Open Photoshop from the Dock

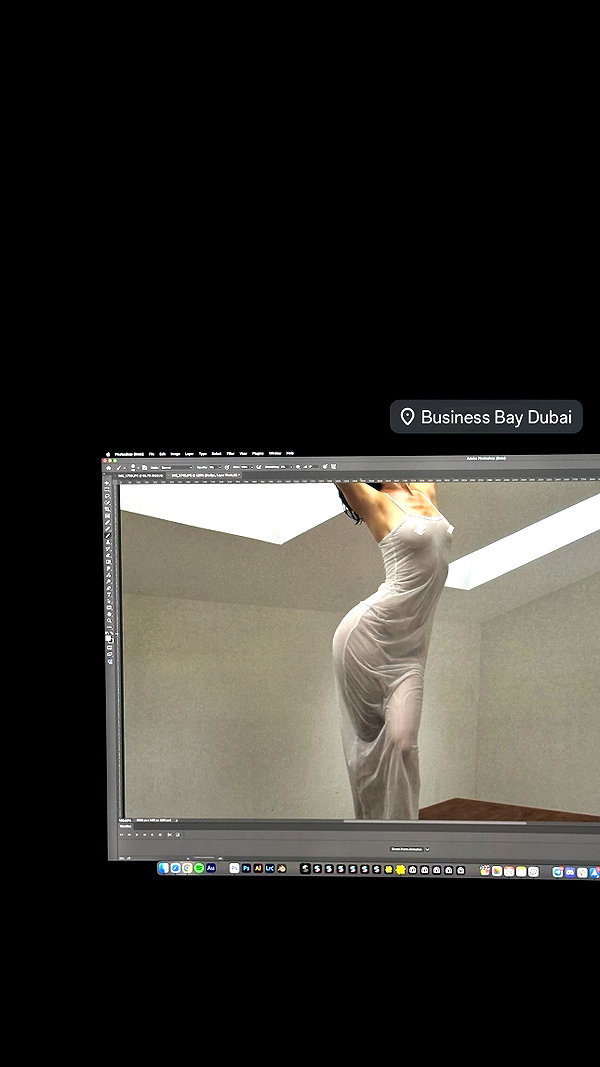(x=246, y=868)
